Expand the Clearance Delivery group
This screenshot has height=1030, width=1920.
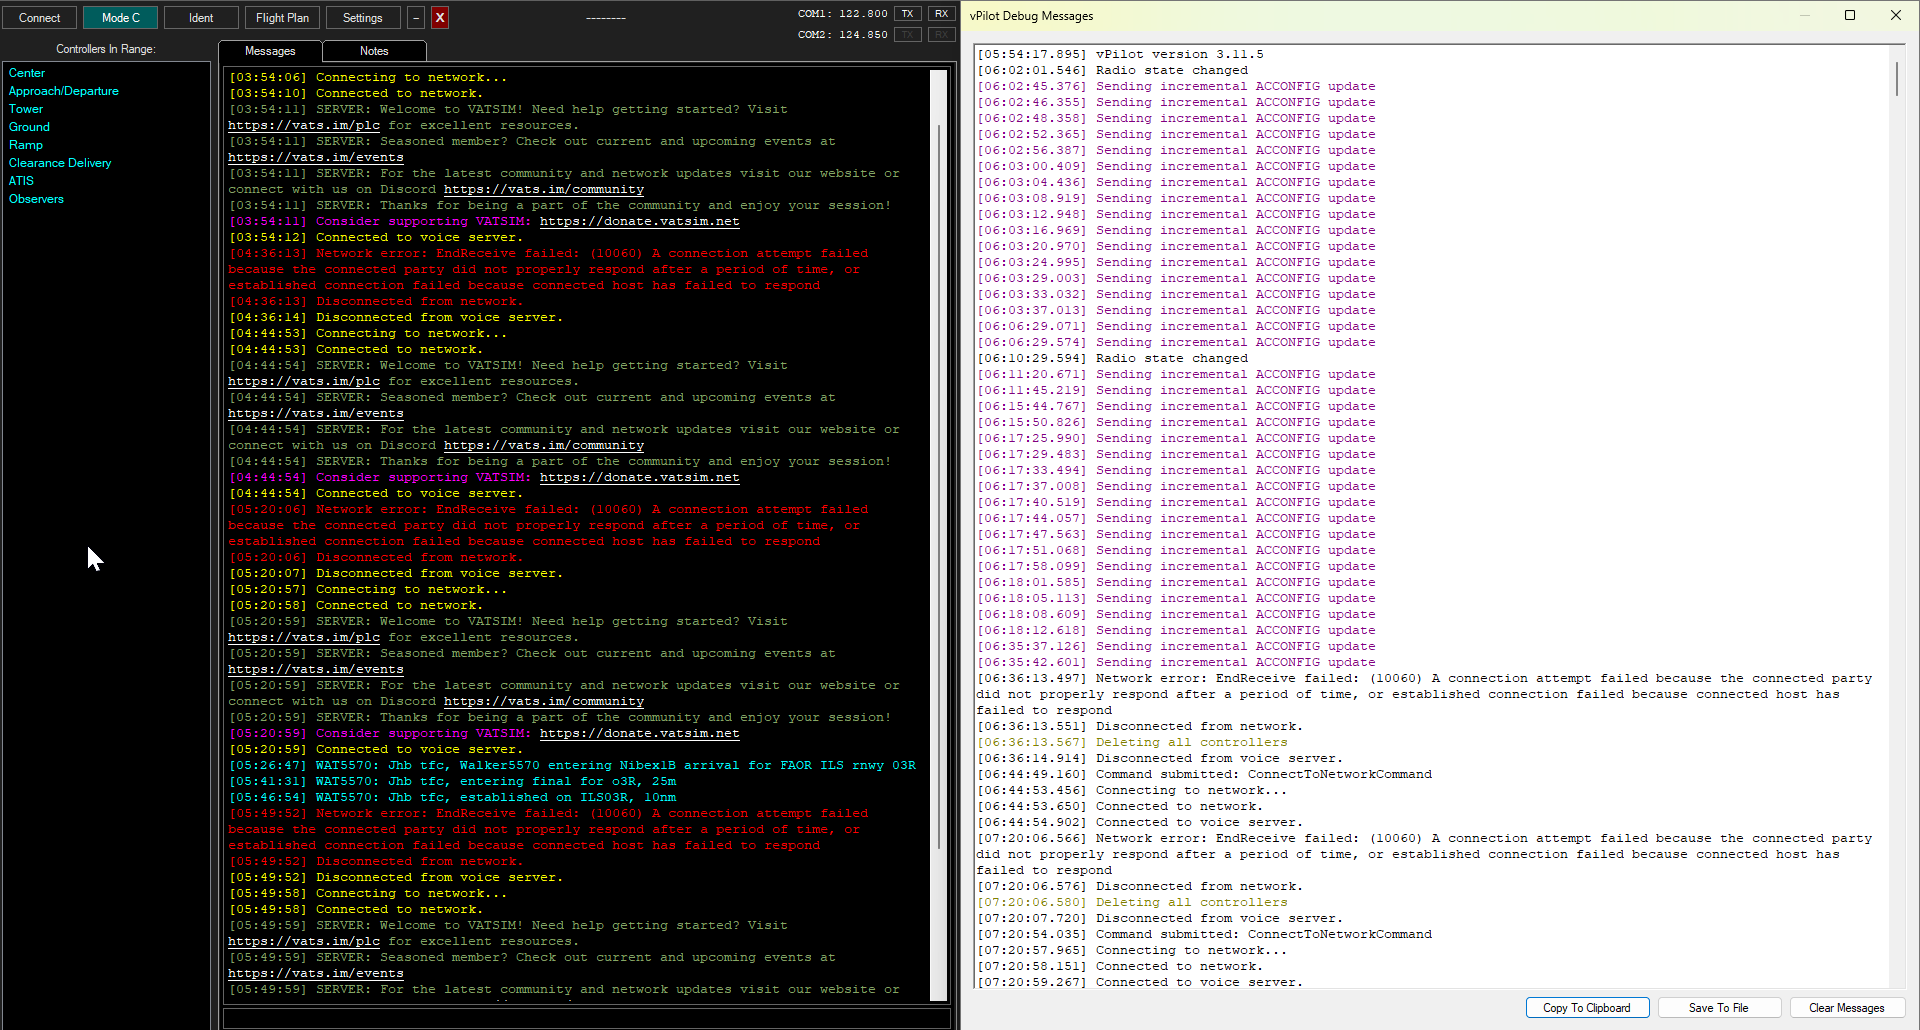click(x=60, y=163)
